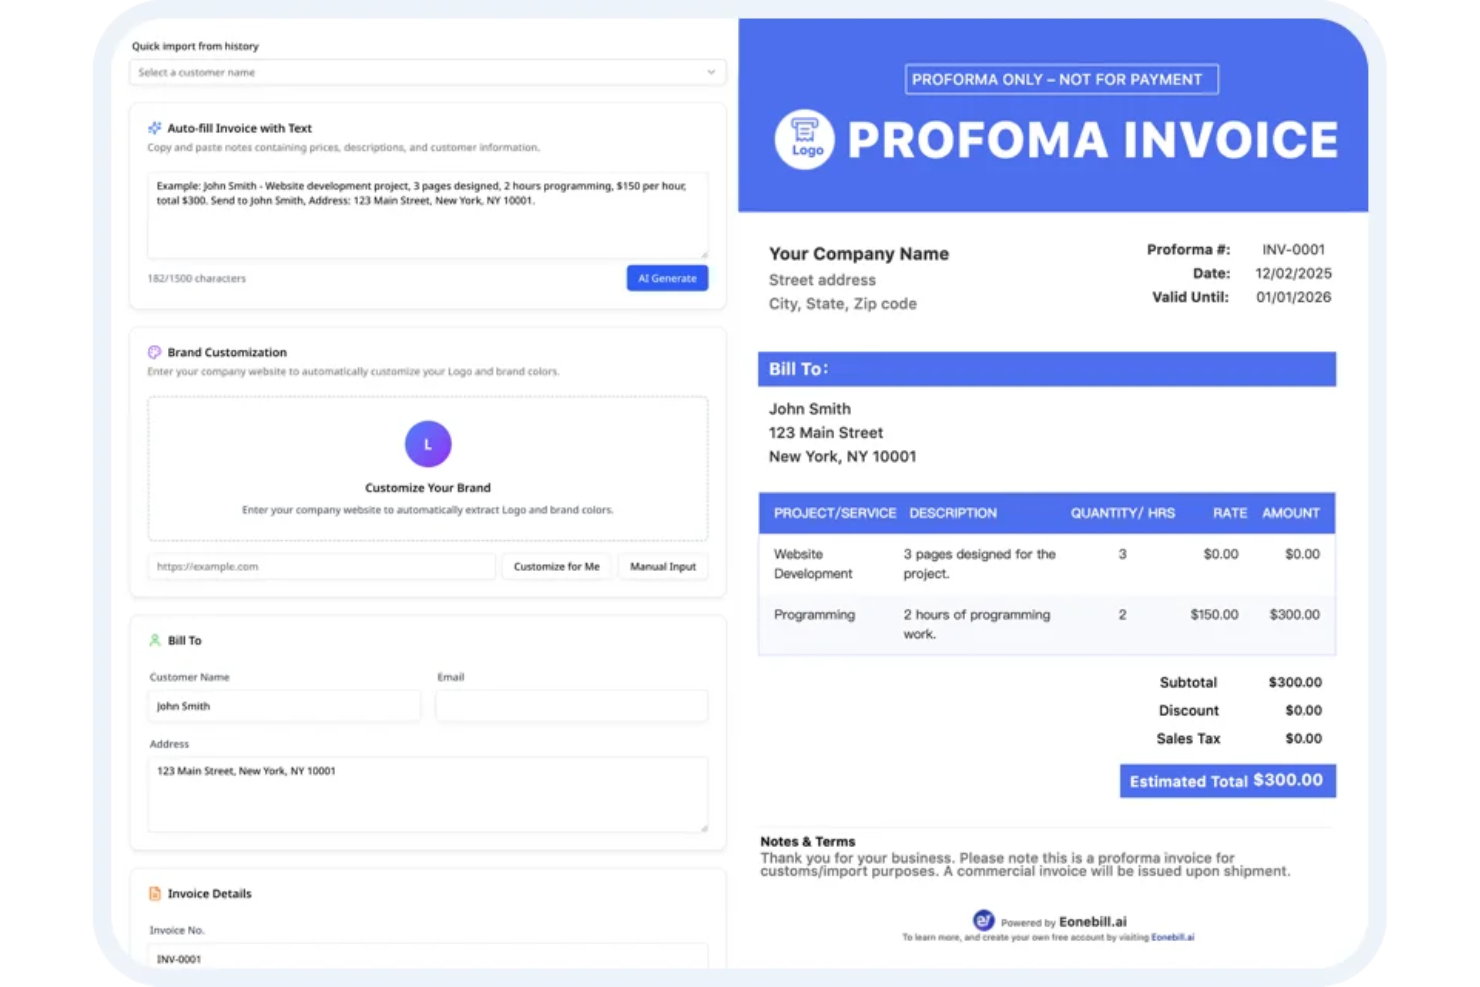The image size is (1480, 987).
Task: Click '3 pages designed for the project.' description
Action: tap(979, 564)
